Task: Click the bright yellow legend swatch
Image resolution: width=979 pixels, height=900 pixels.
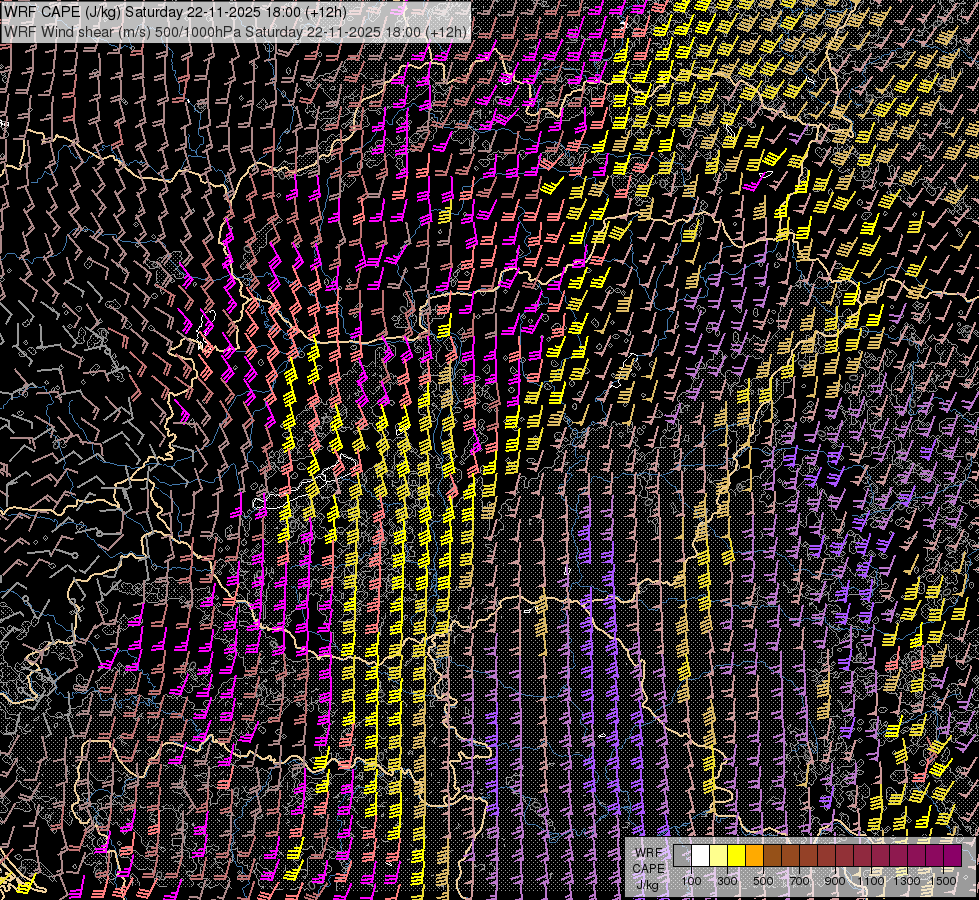Action: [736, 856]
